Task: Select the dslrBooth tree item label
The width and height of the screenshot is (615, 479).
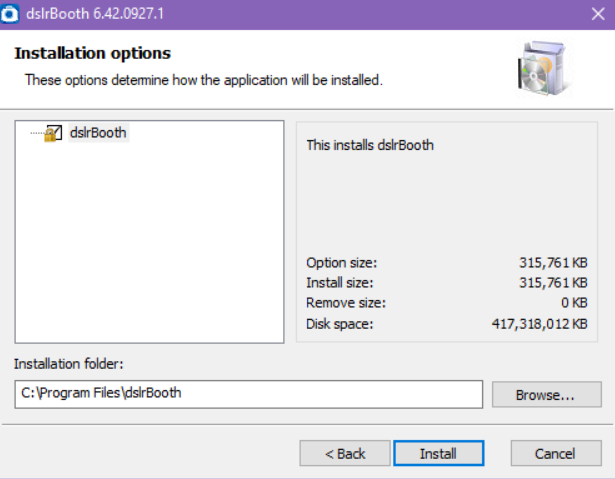Action: tap(98, 133)
